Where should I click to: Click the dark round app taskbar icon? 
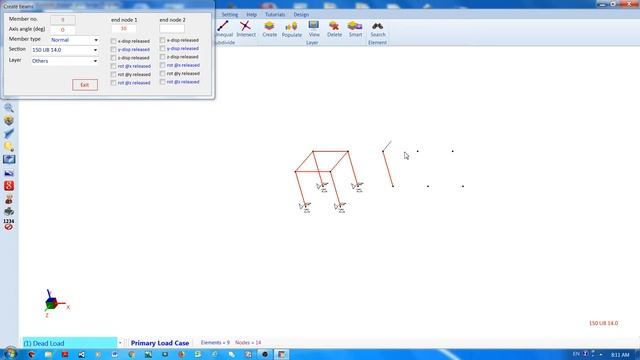point(264,354)
